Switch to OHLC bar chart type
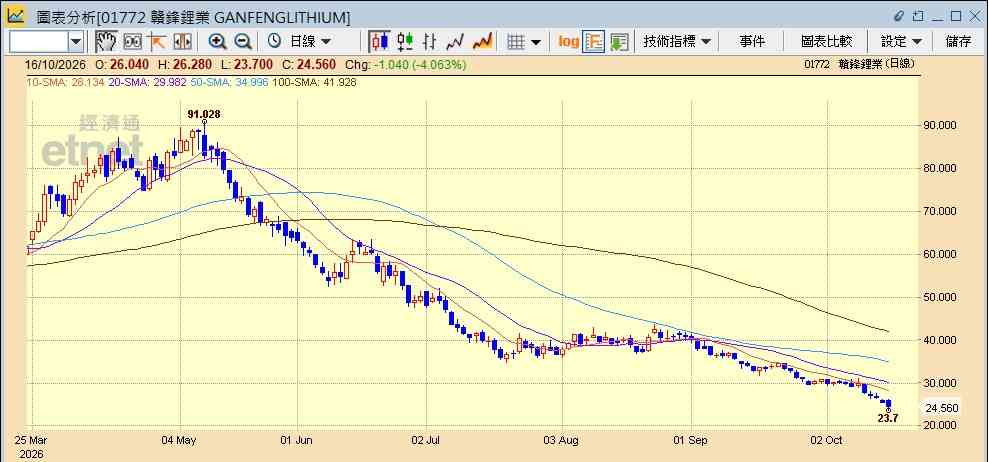This screenshot has width=989, height=462. click(x=430, y=42)
